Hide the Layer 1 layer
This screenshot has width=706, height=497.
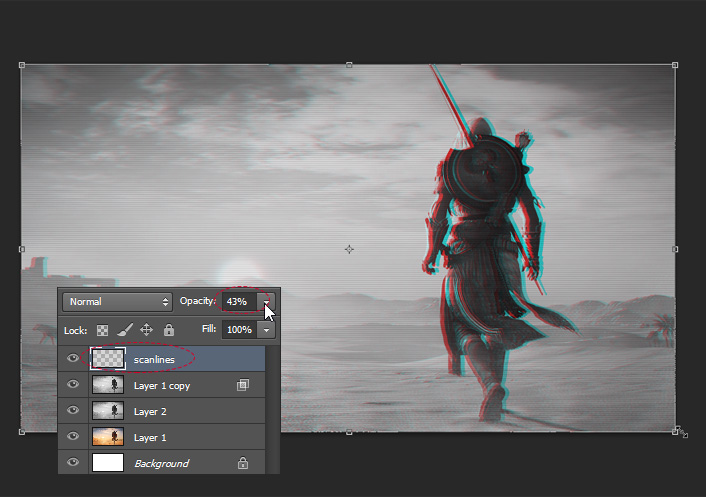pos(72,436)
